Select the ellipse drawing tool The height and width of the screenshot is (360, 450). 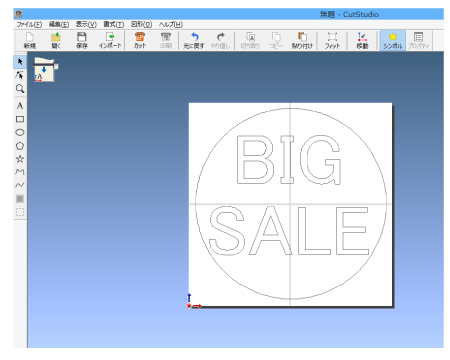(x=20, y=132)
